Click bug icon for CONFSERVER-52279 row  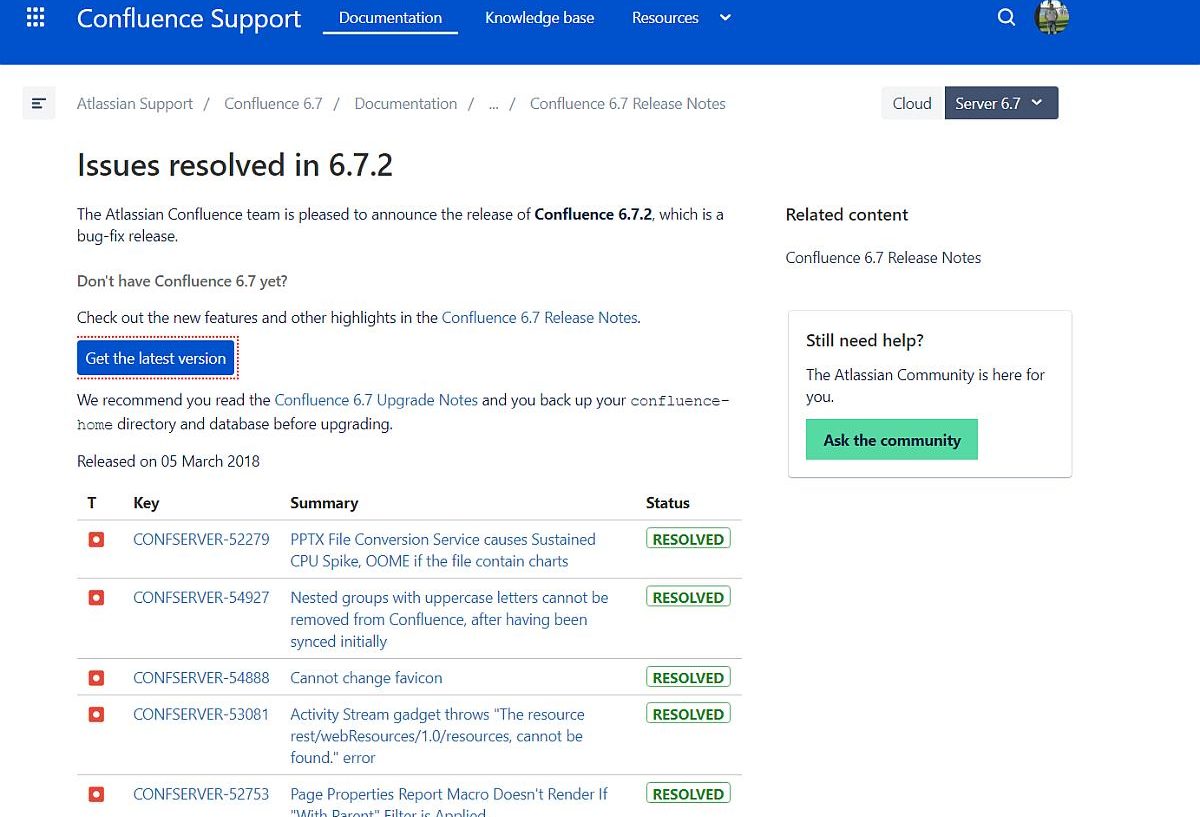point(96,539)
